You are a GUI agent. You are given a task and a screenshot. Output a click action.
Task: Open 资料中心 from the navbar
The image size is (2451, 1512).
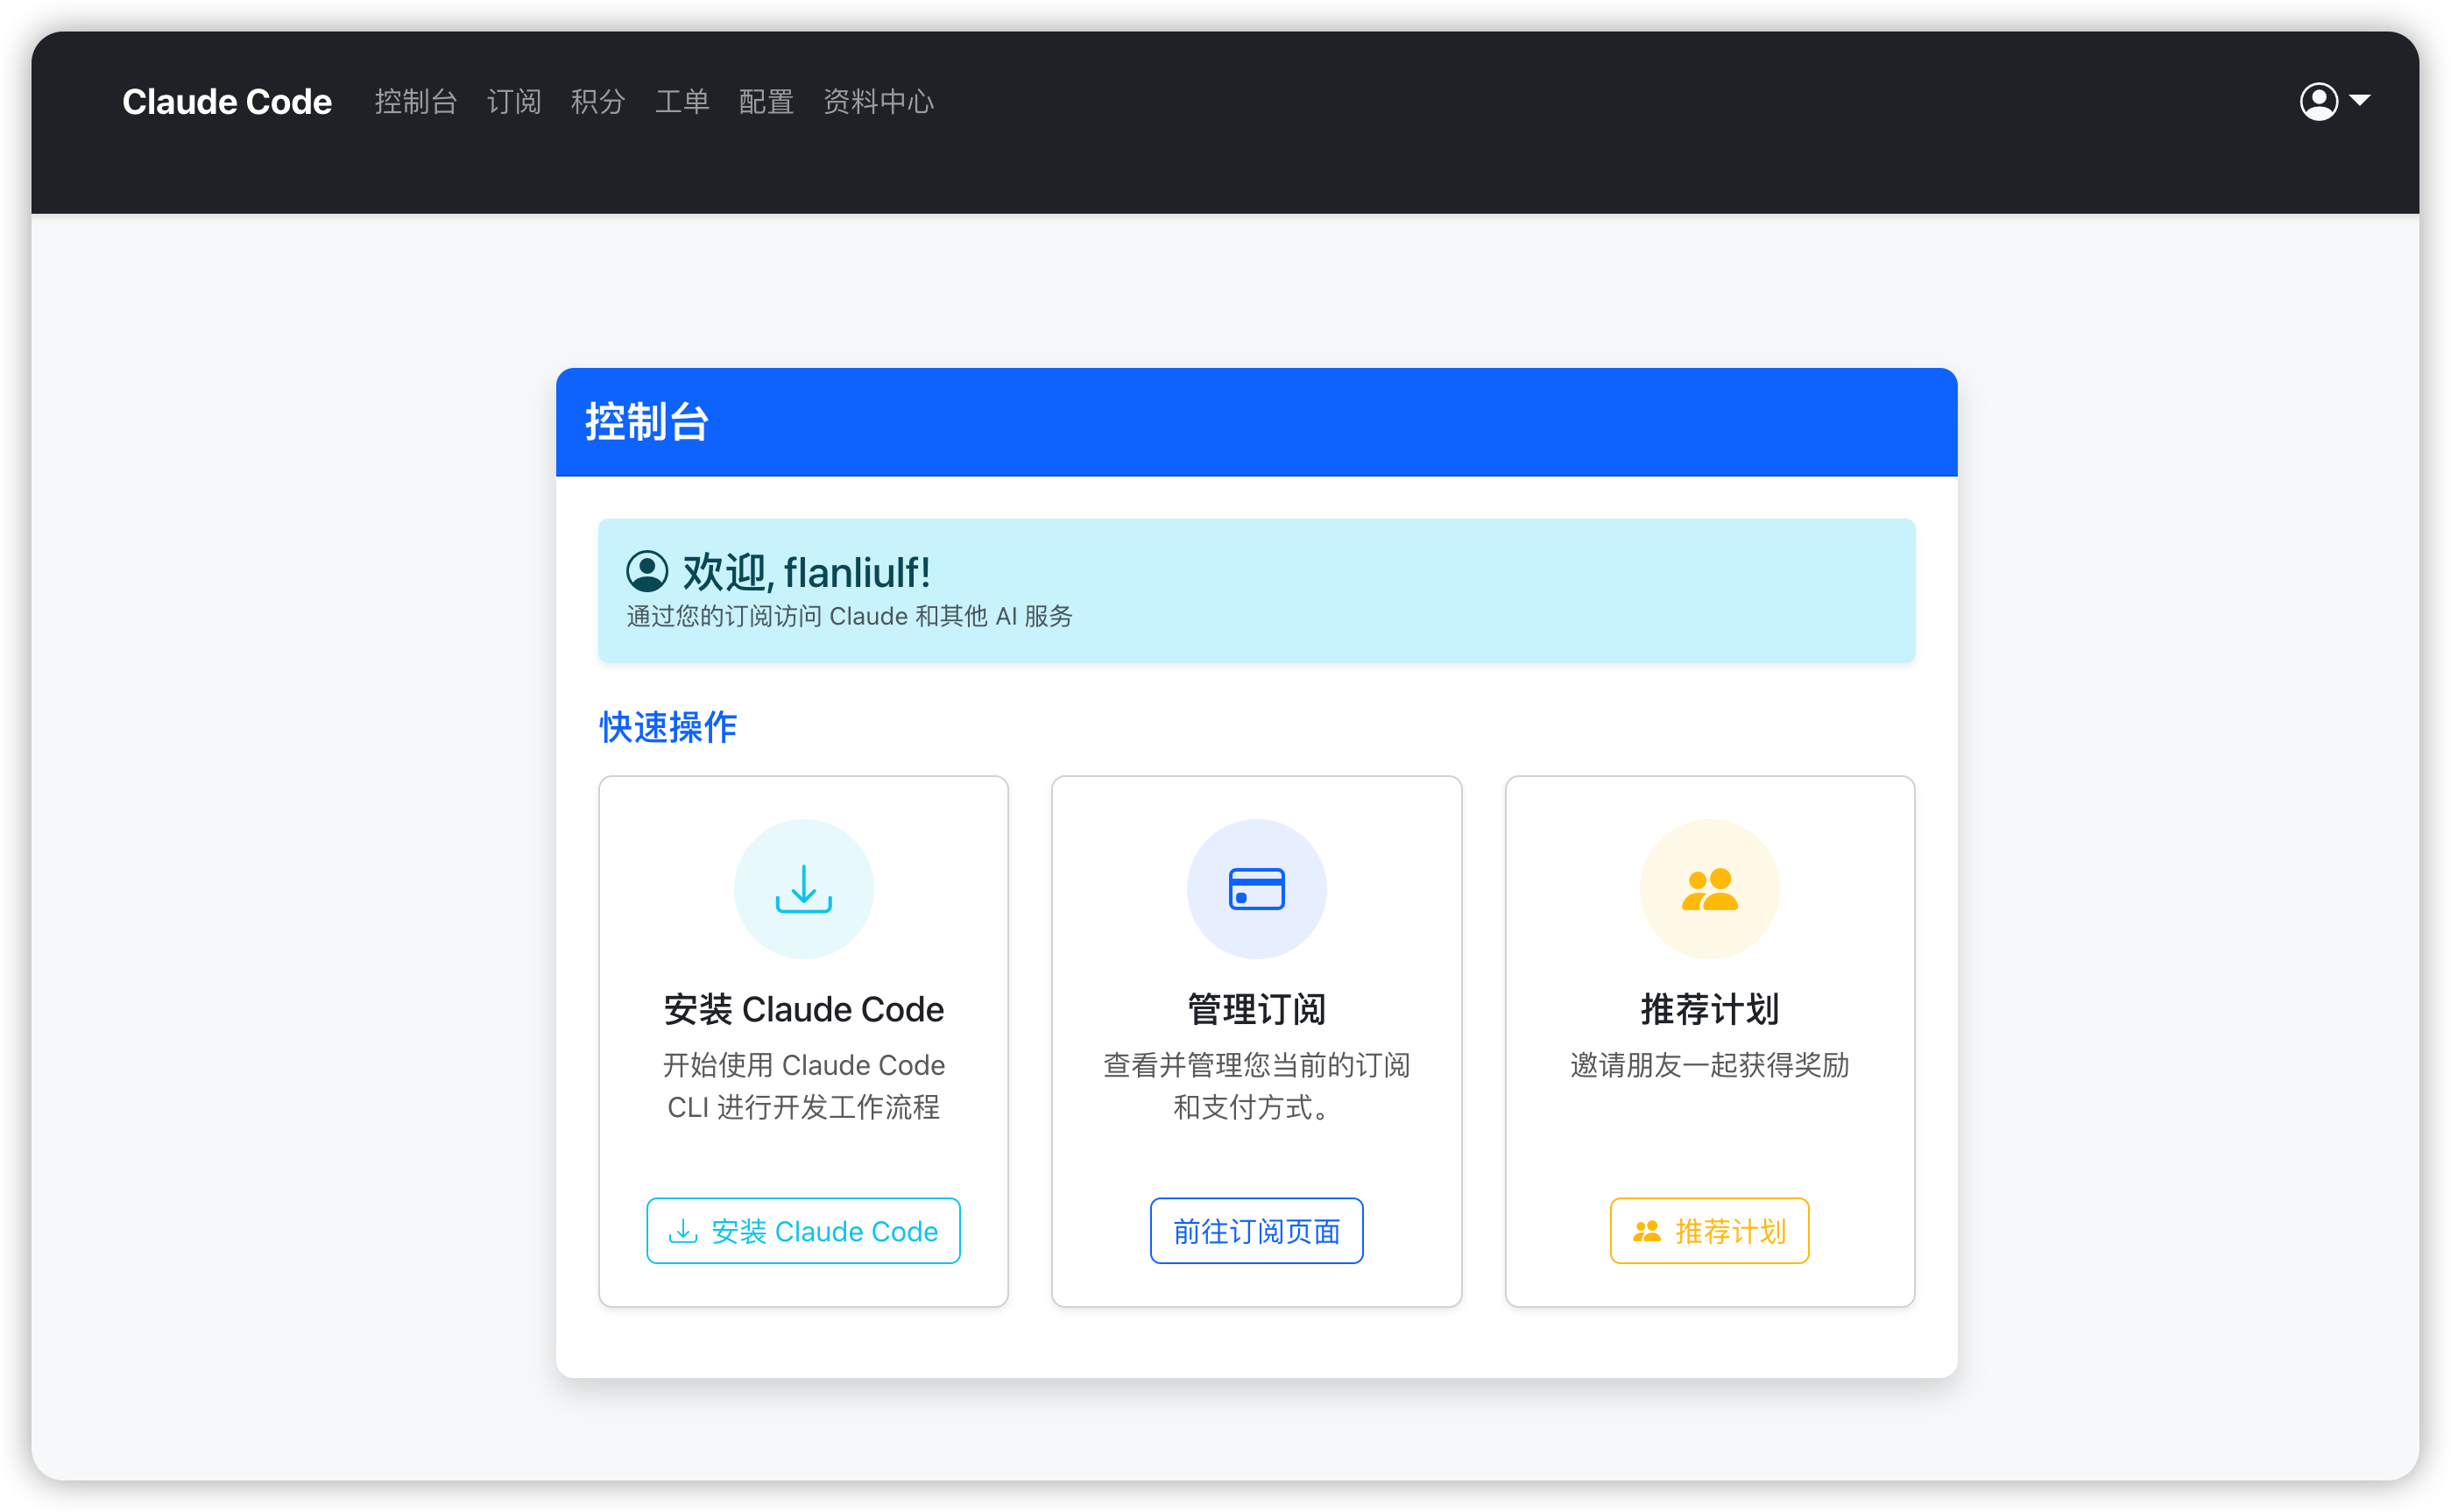point(878,102)
